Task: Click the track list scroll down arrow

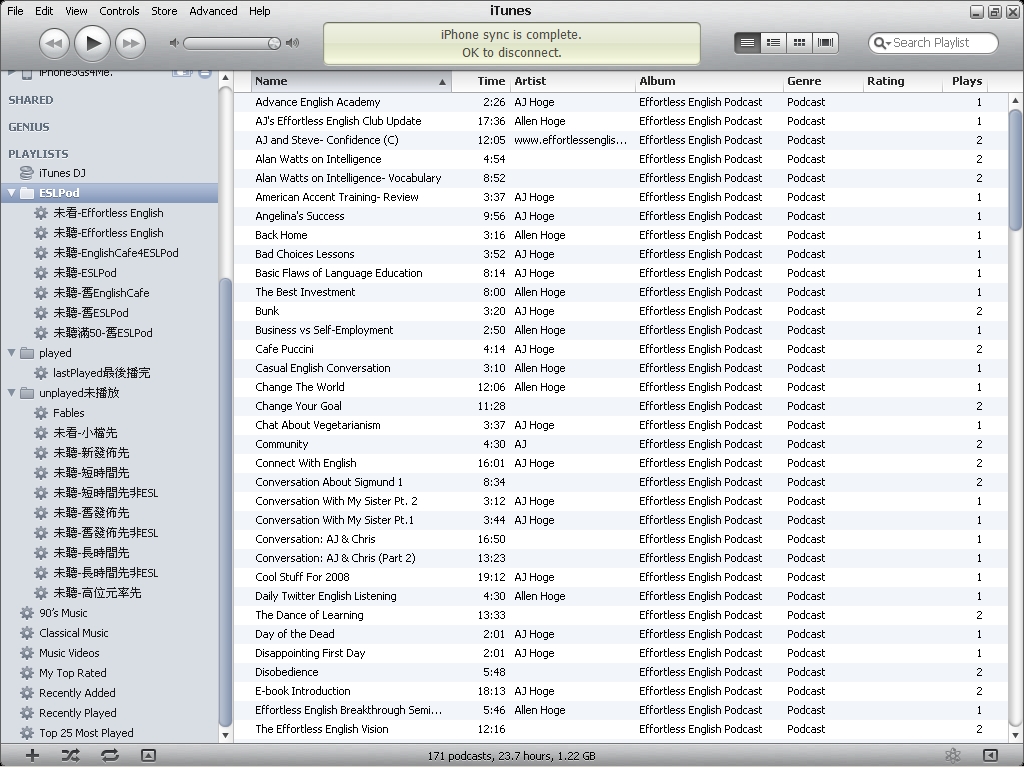Action: (1016, 735)
